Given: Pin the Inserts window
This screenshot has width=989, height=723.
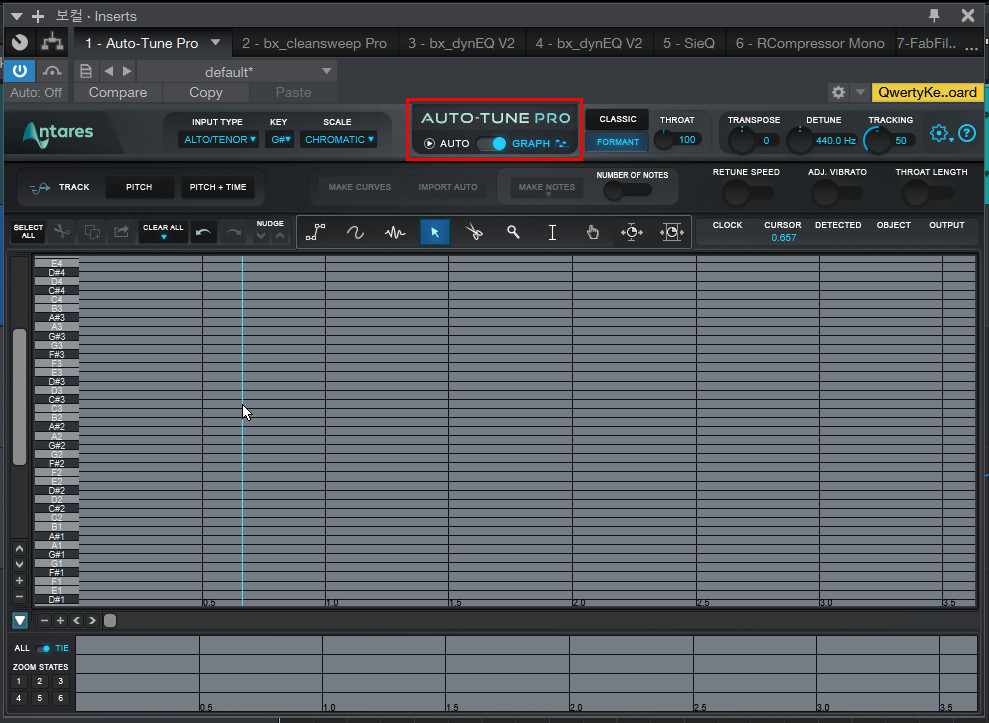Looking at the screenshot, I should [934, 15].
